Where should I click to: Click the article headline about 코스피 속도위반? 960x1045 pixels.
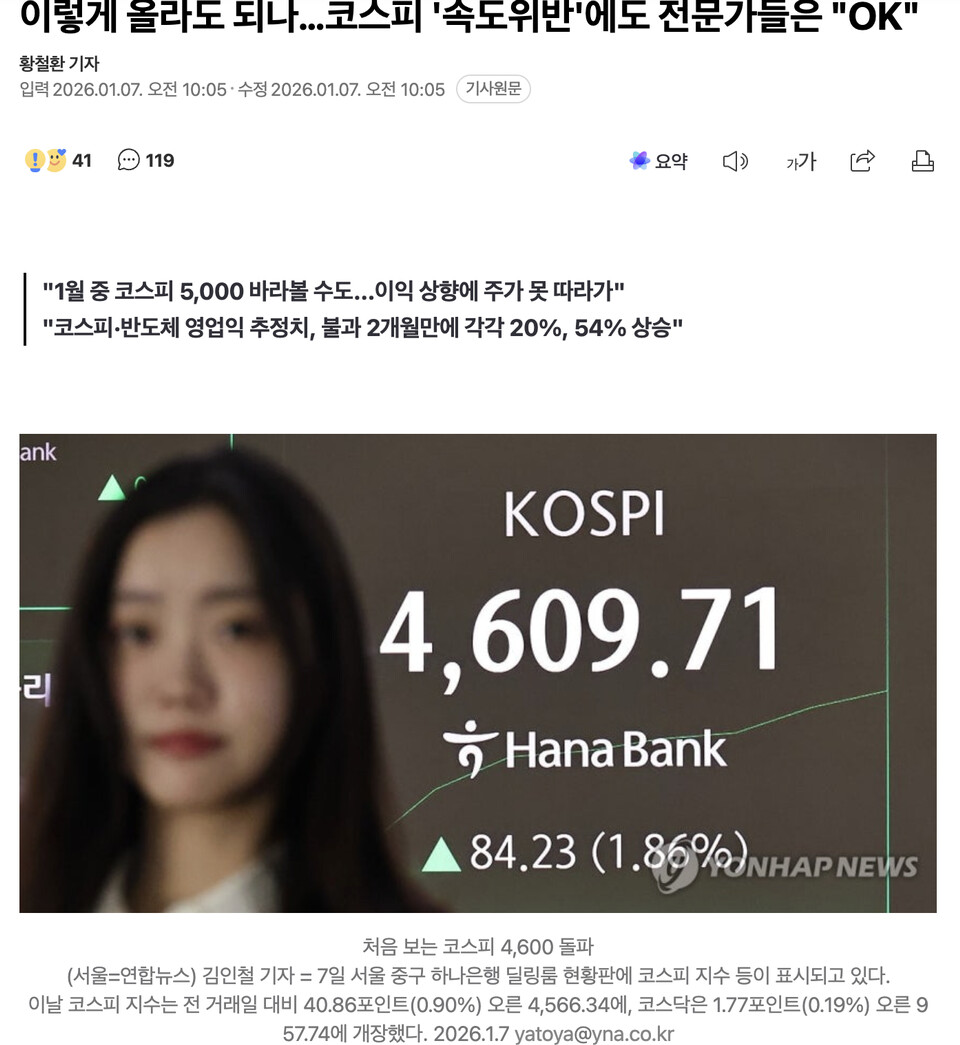469,16
